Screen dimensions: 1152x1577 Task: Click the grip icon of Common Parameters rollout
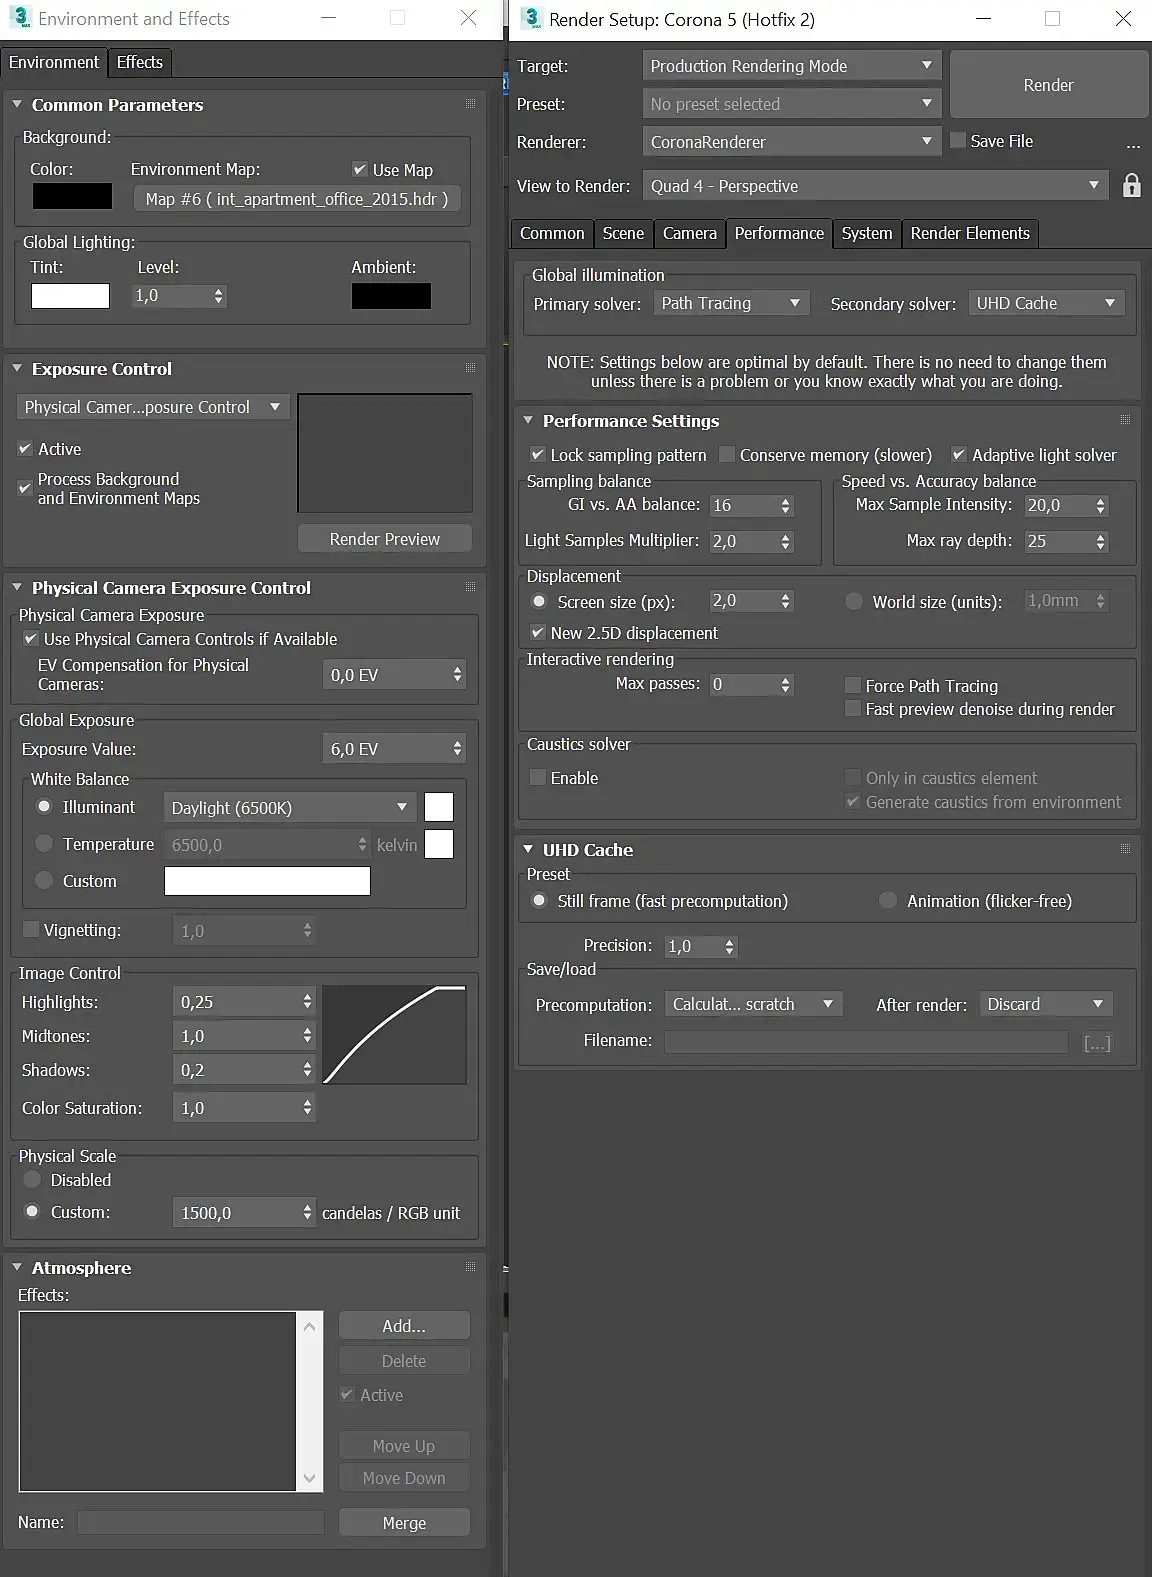point(470,103)
